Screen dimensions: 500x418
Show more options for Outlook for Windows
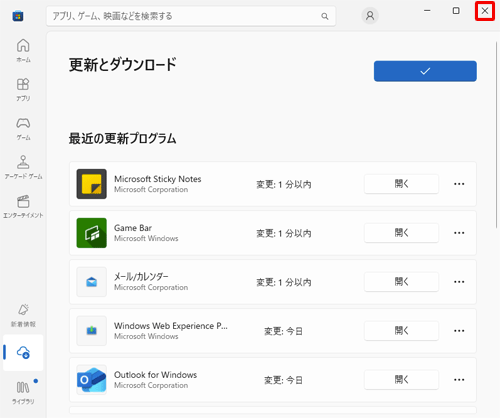coord(459,380)
